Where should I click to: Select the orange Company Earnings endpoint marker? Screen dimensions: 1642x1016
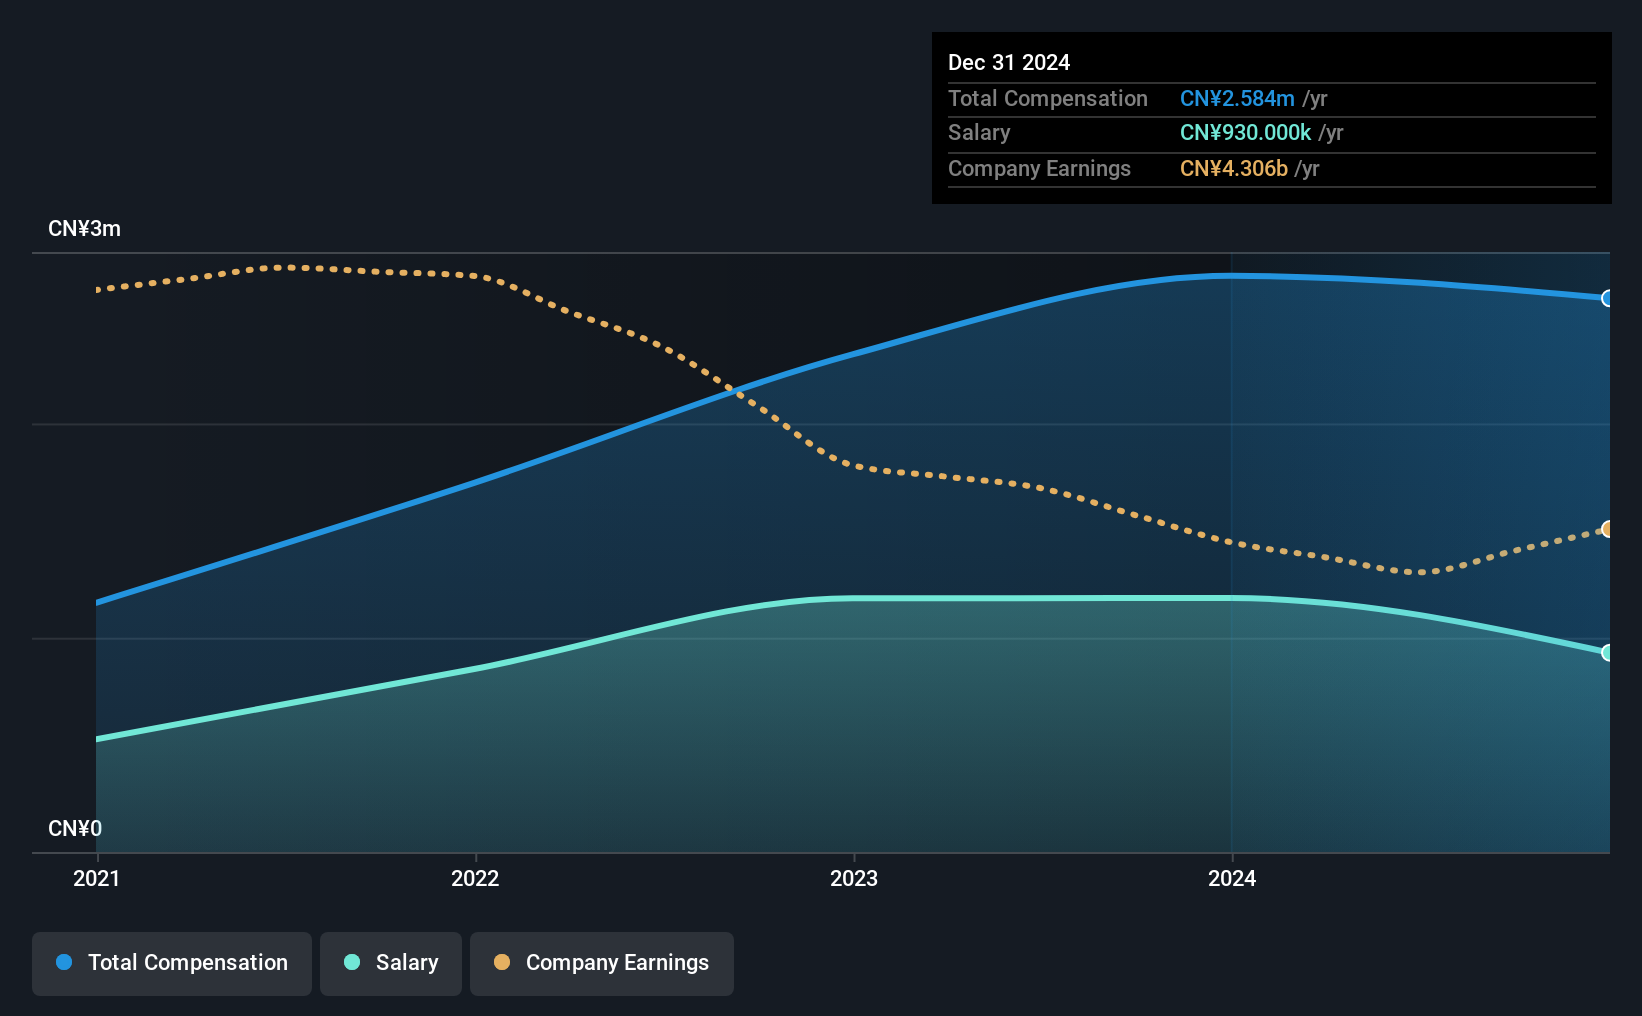pos(1607,529)
